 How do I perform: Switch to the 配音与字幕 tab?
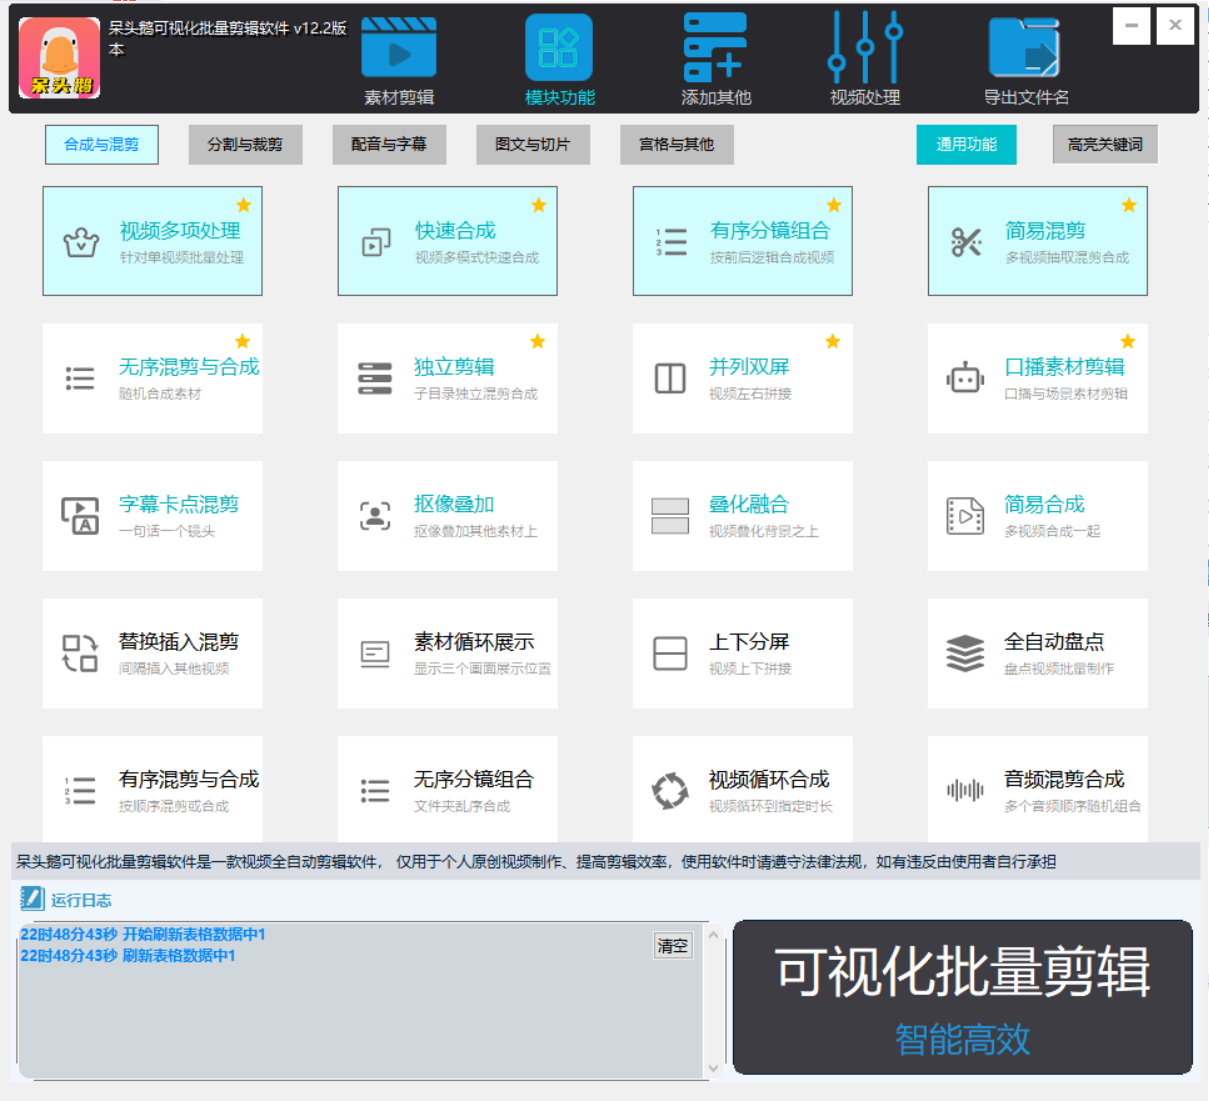tap(389, 144)
